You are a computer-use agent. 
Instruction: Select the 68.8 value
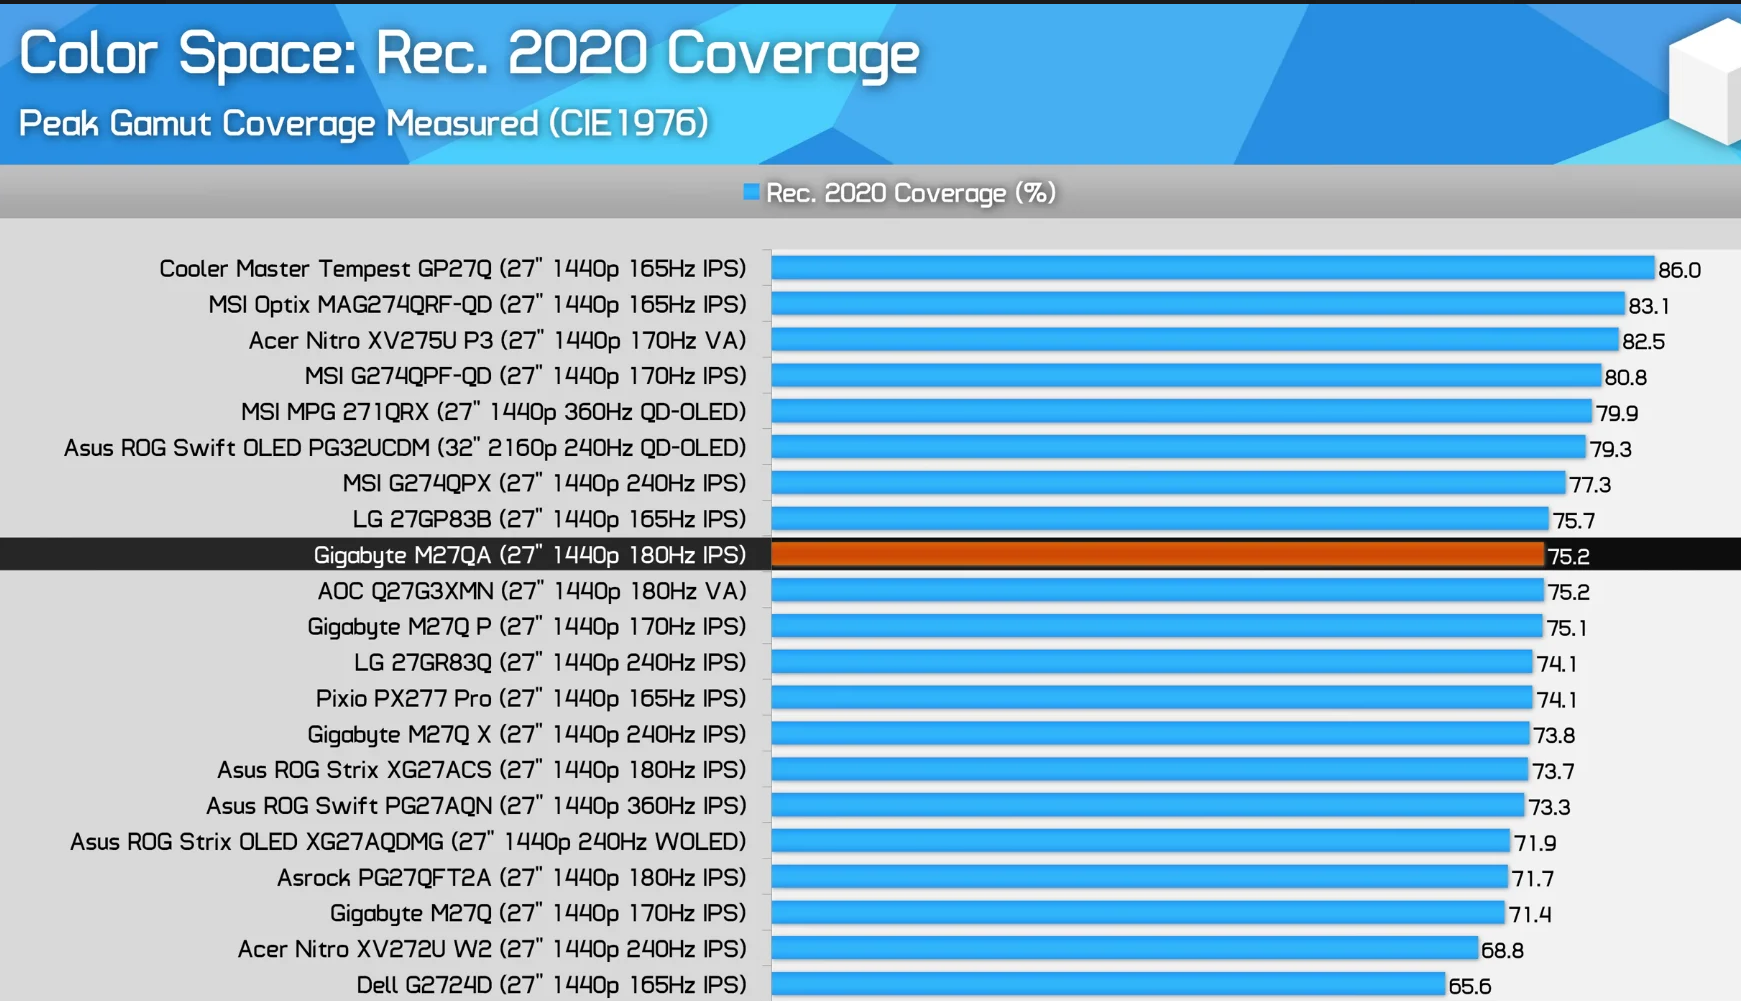[1503, 951]
